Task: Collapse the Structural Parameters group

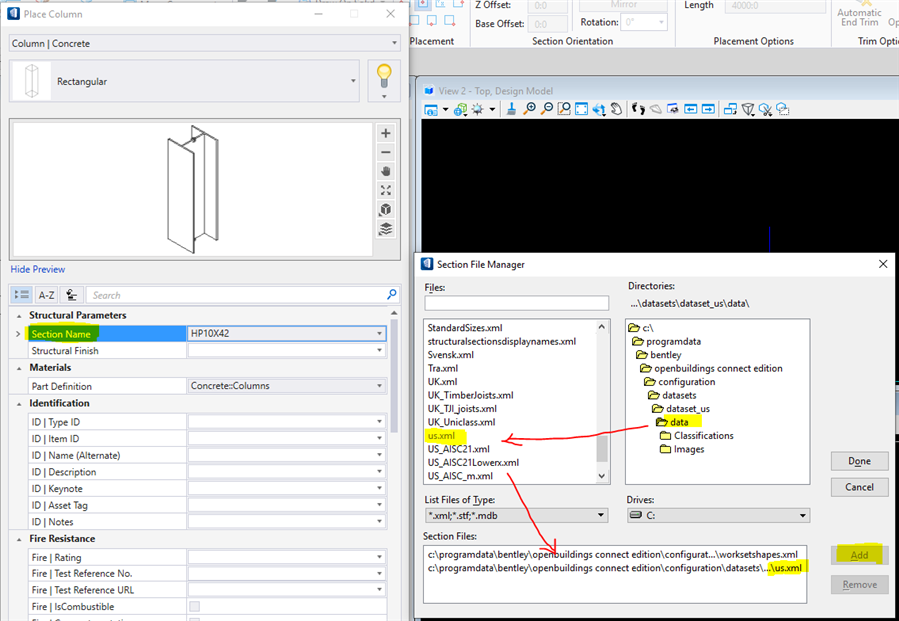Action: click(21, 315)
